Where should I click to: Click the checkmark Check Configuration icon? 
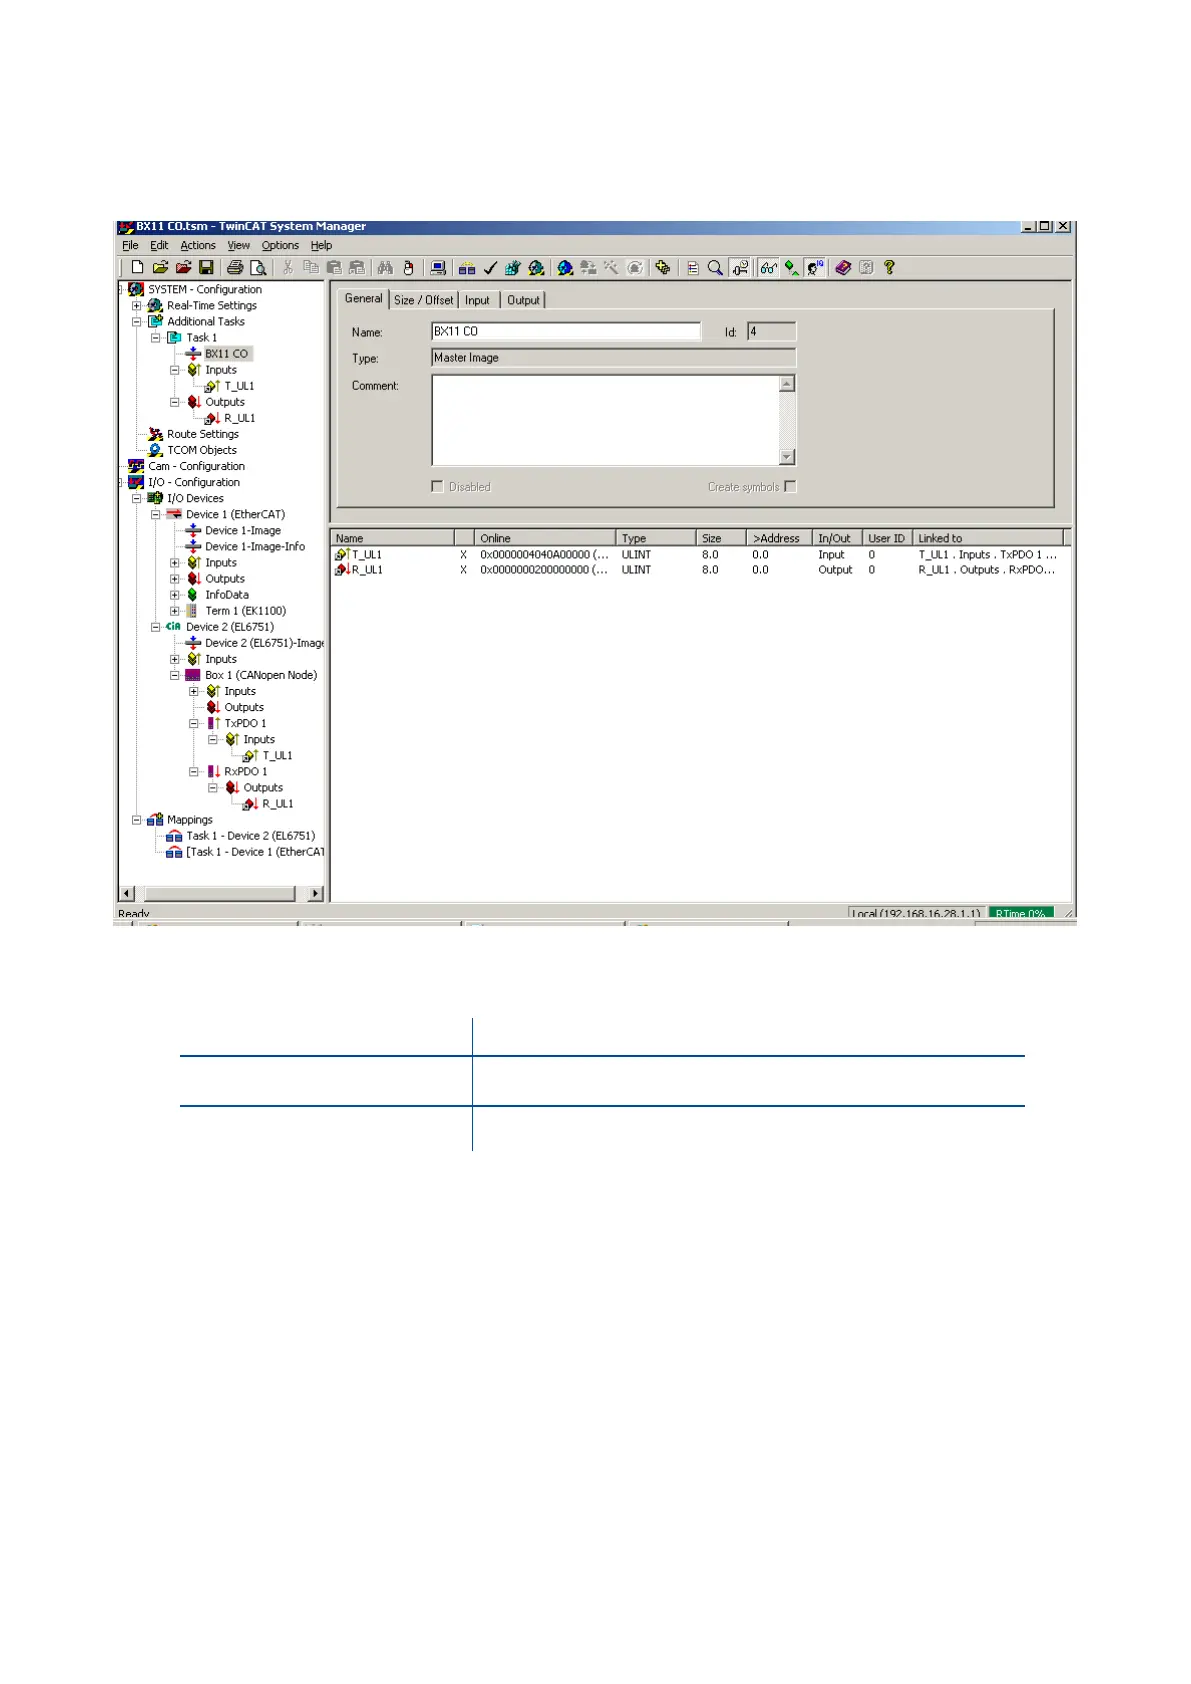[x=490, y=268]
